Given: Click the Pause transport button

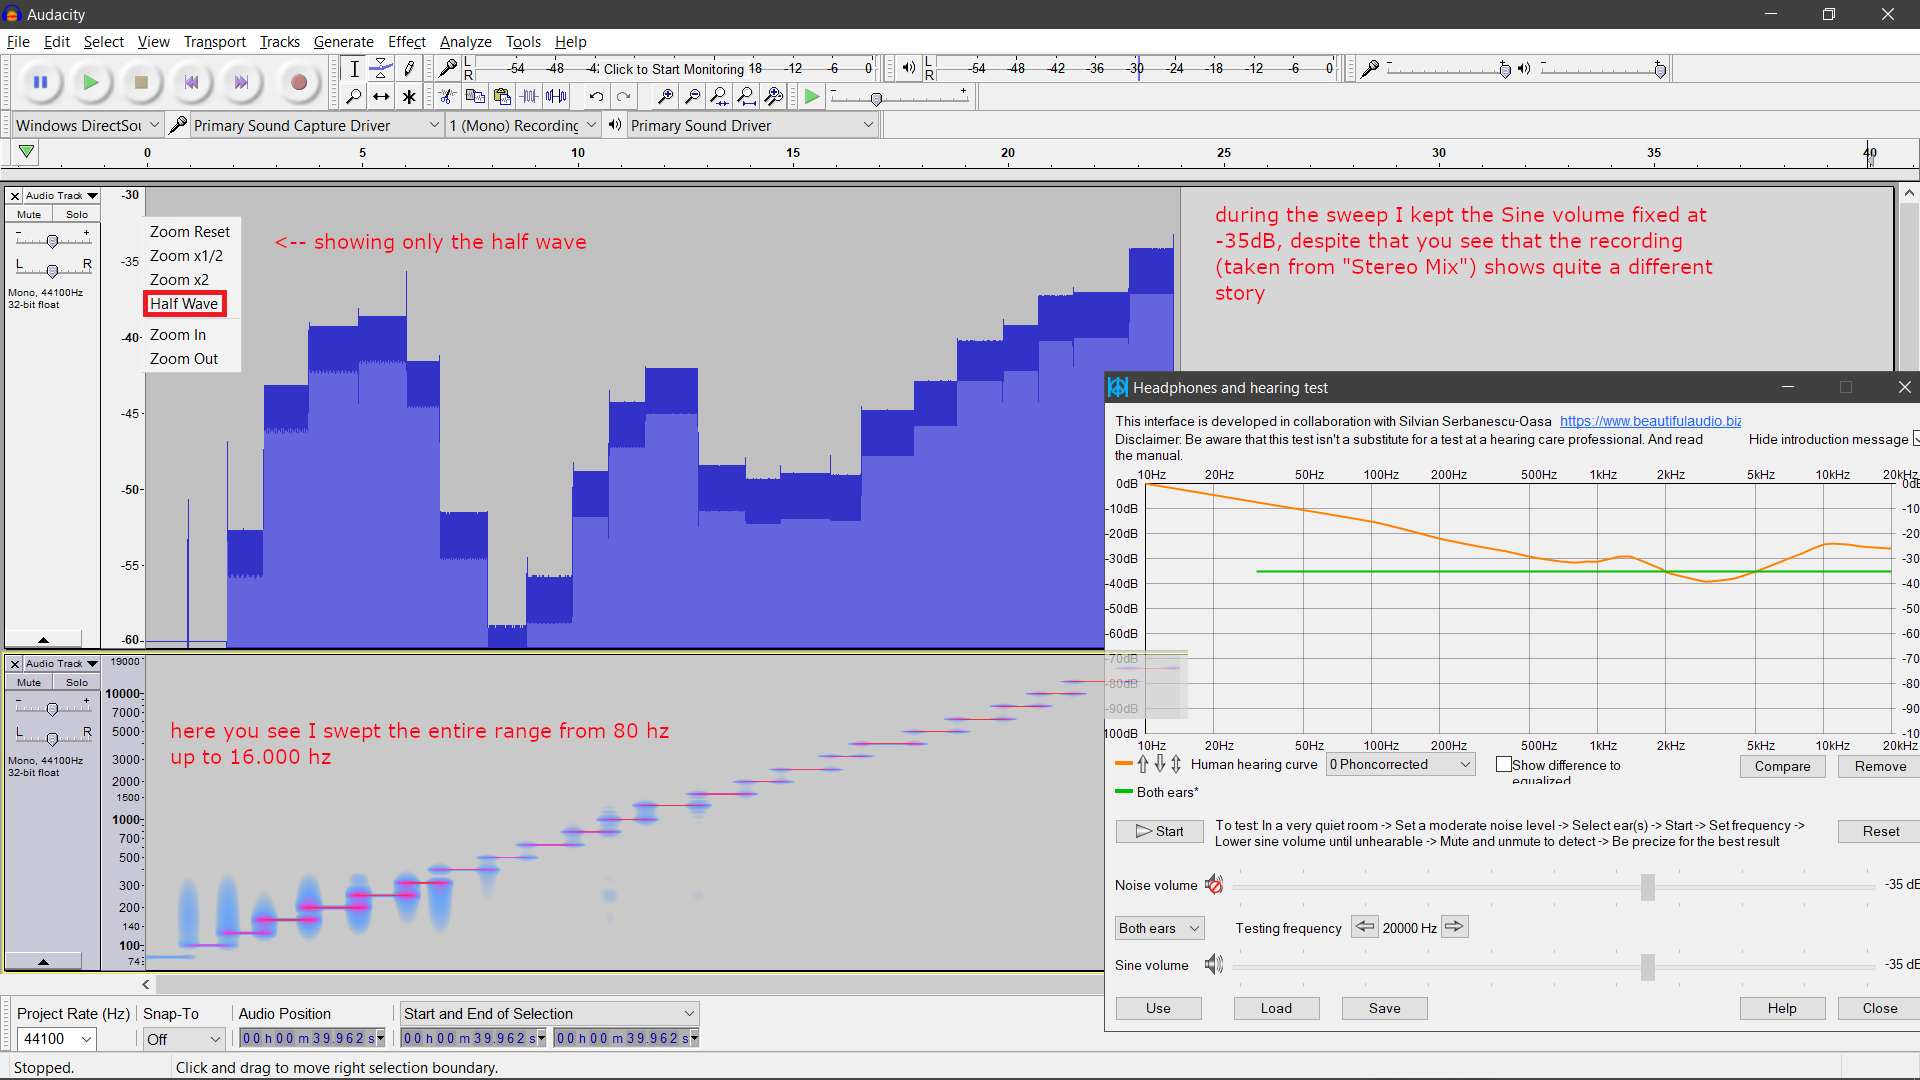Looking at the screenshot, I should click(x=41, y=82).
